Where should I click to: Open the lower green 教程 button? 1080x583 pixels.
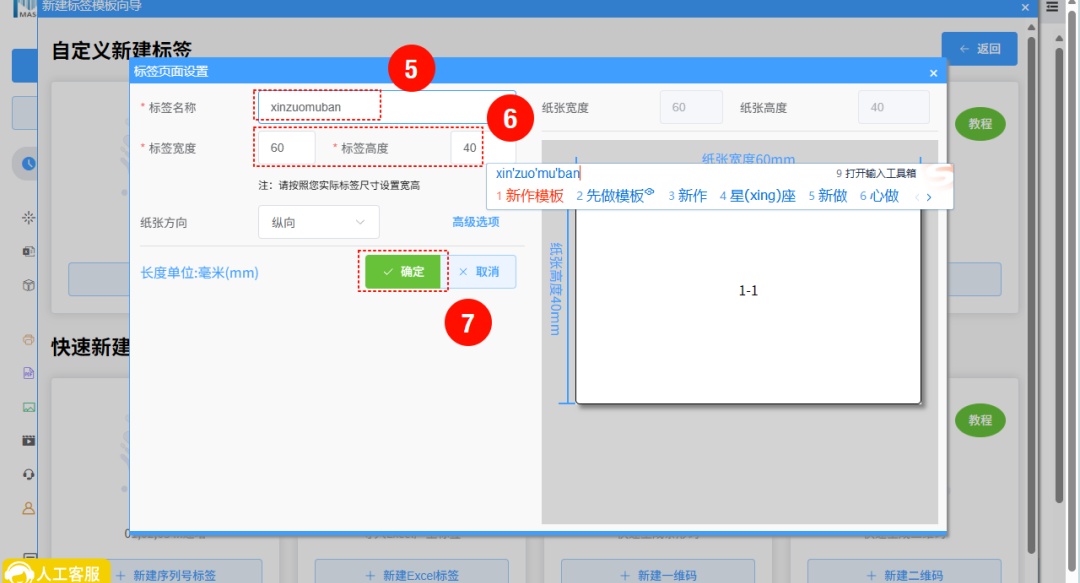980,420
